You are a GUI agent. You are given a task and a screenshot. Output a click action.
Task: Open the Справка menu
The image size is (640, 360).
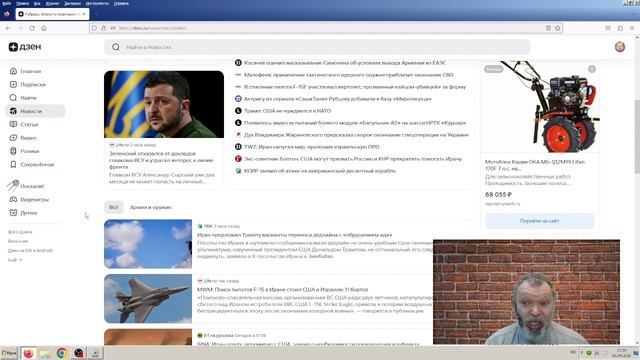(x=121, y=3)
